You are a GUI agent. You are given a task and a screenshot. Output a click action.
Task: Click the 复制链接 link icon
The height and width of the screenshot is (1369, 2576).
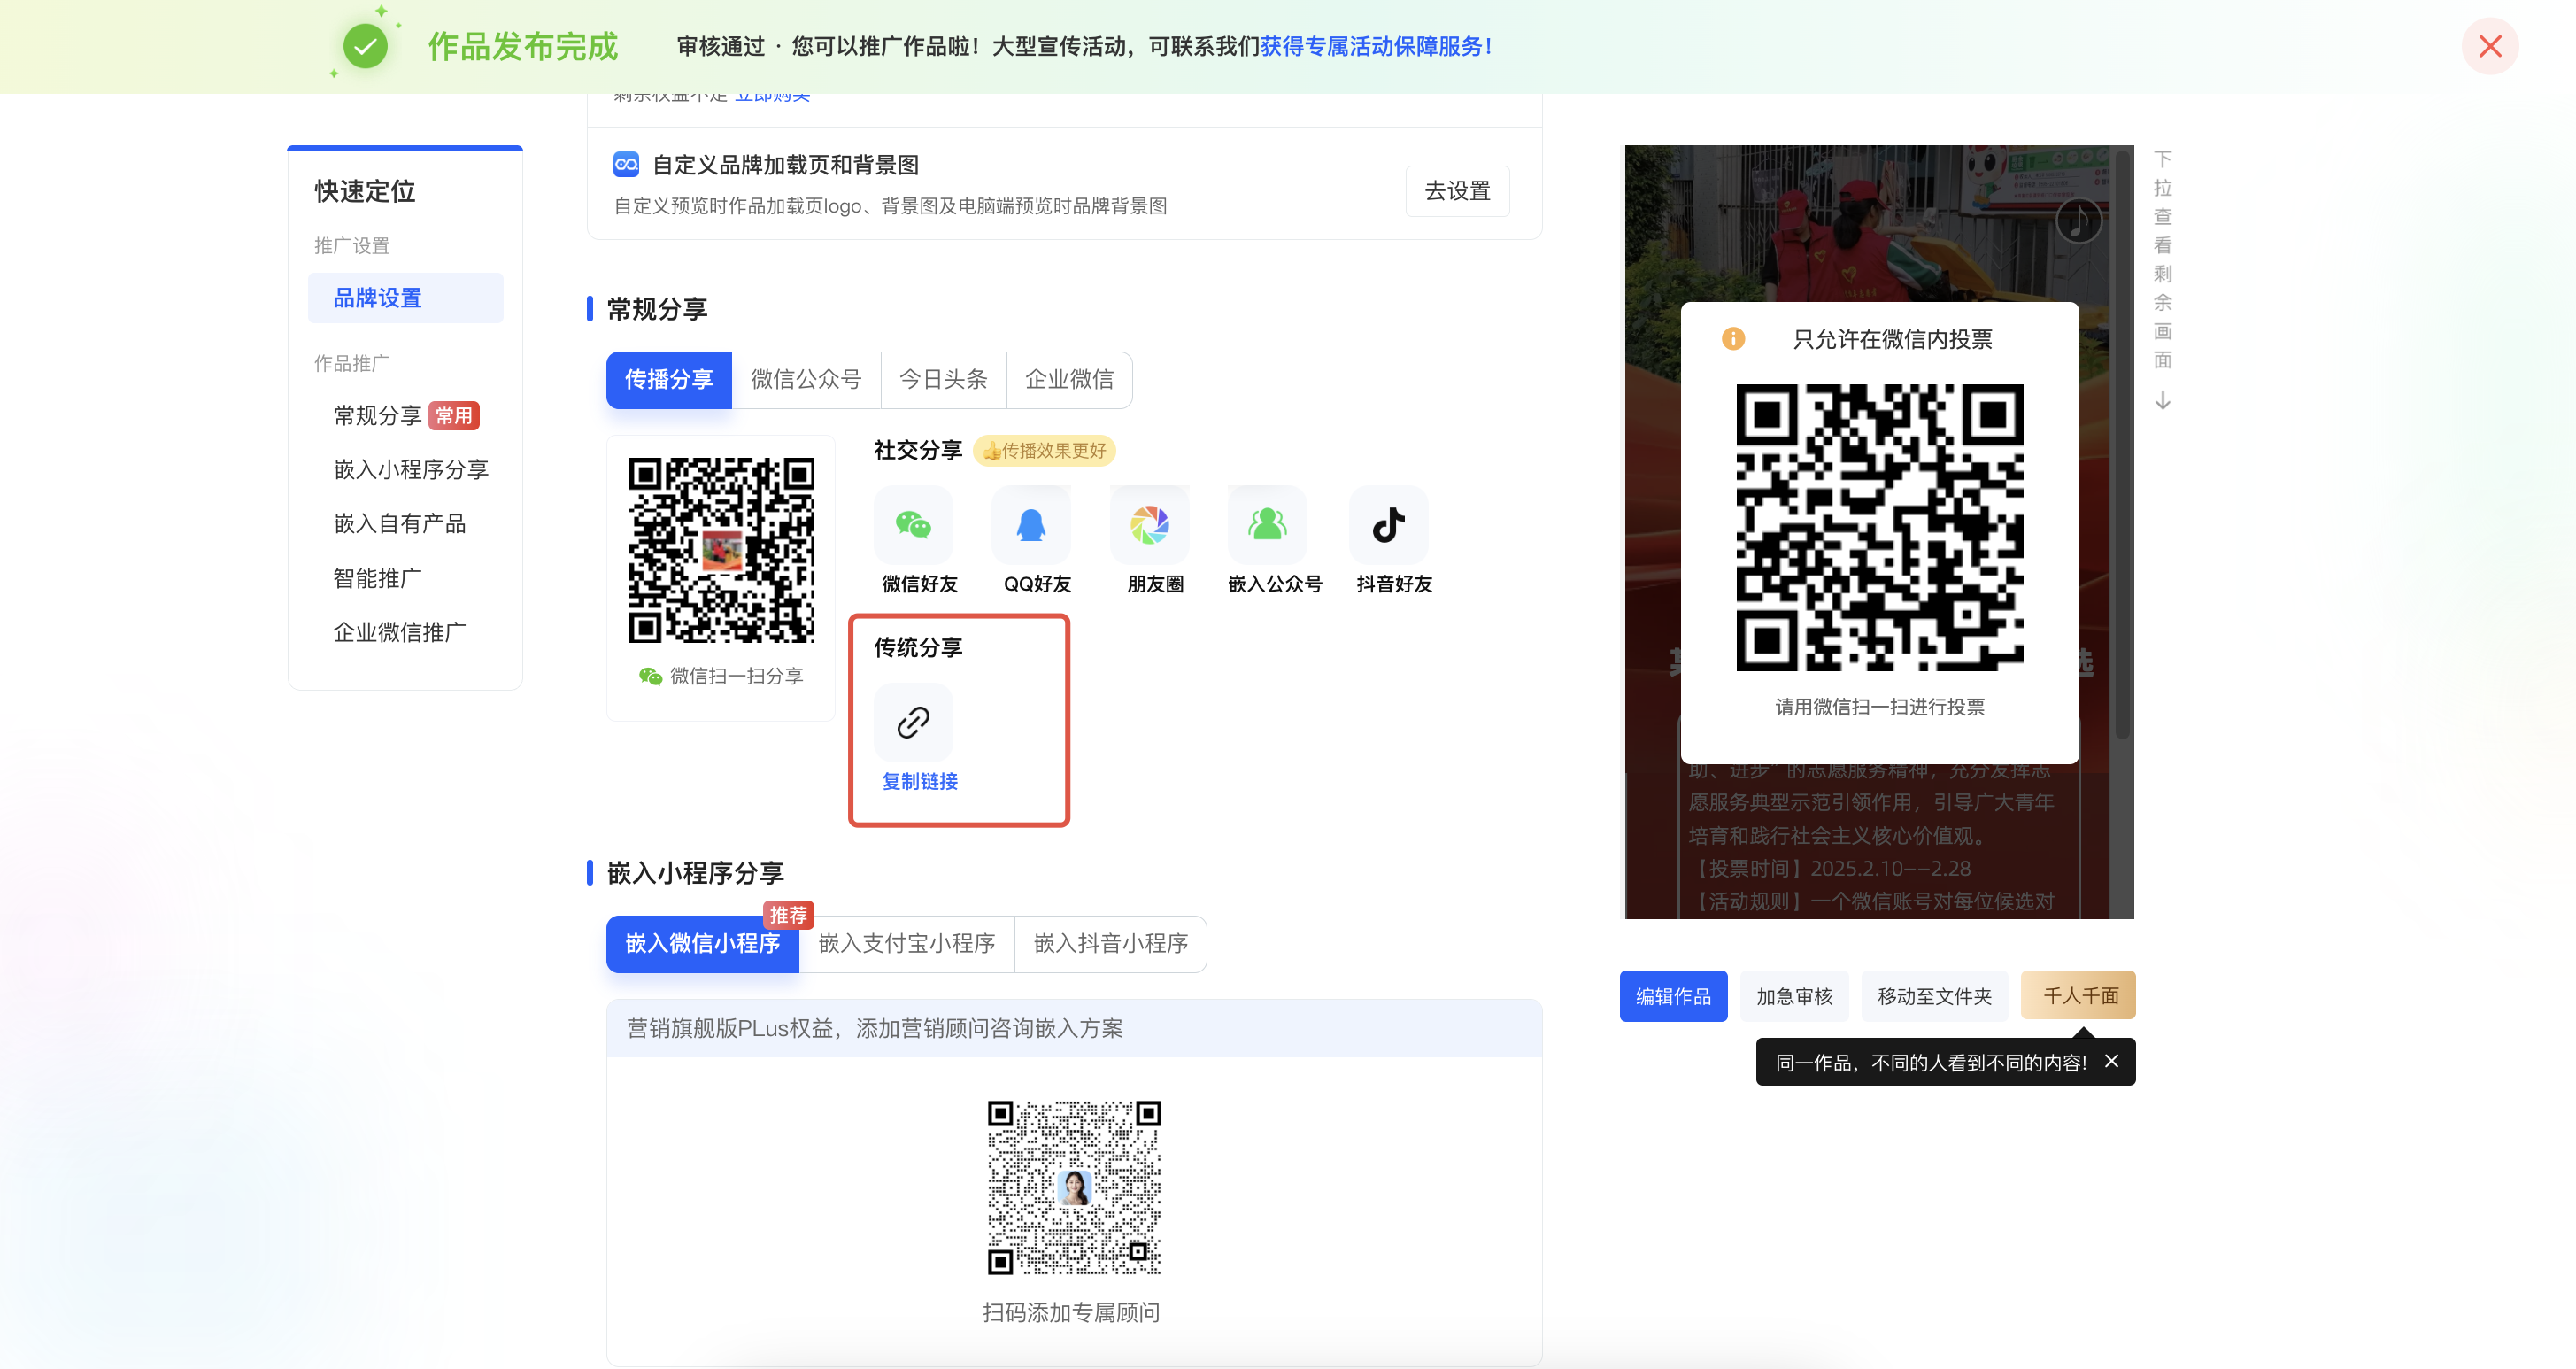click(913, 722)
